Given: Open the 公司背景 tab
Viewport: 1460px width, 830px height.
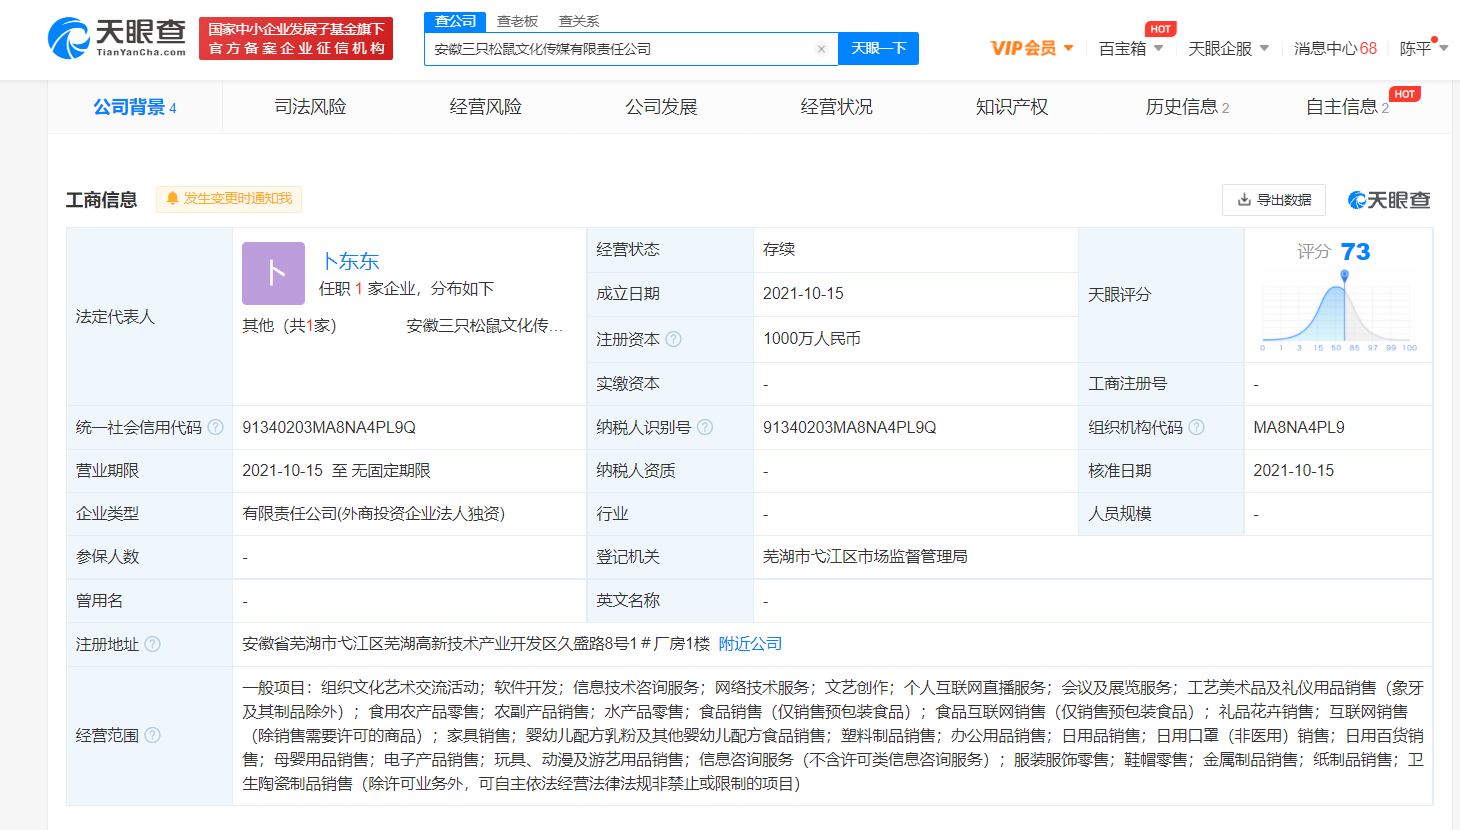Looking at the screenshot, I should tap(134, 107).
